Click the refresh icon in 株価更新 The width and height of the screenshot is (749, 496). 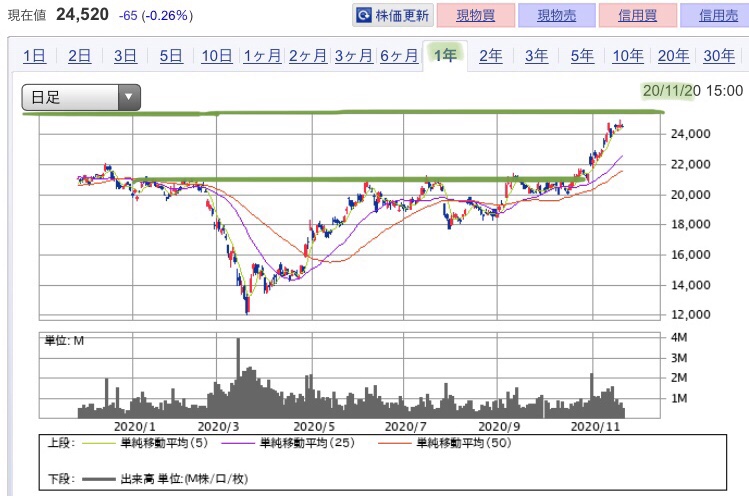(x=364, y=15)
